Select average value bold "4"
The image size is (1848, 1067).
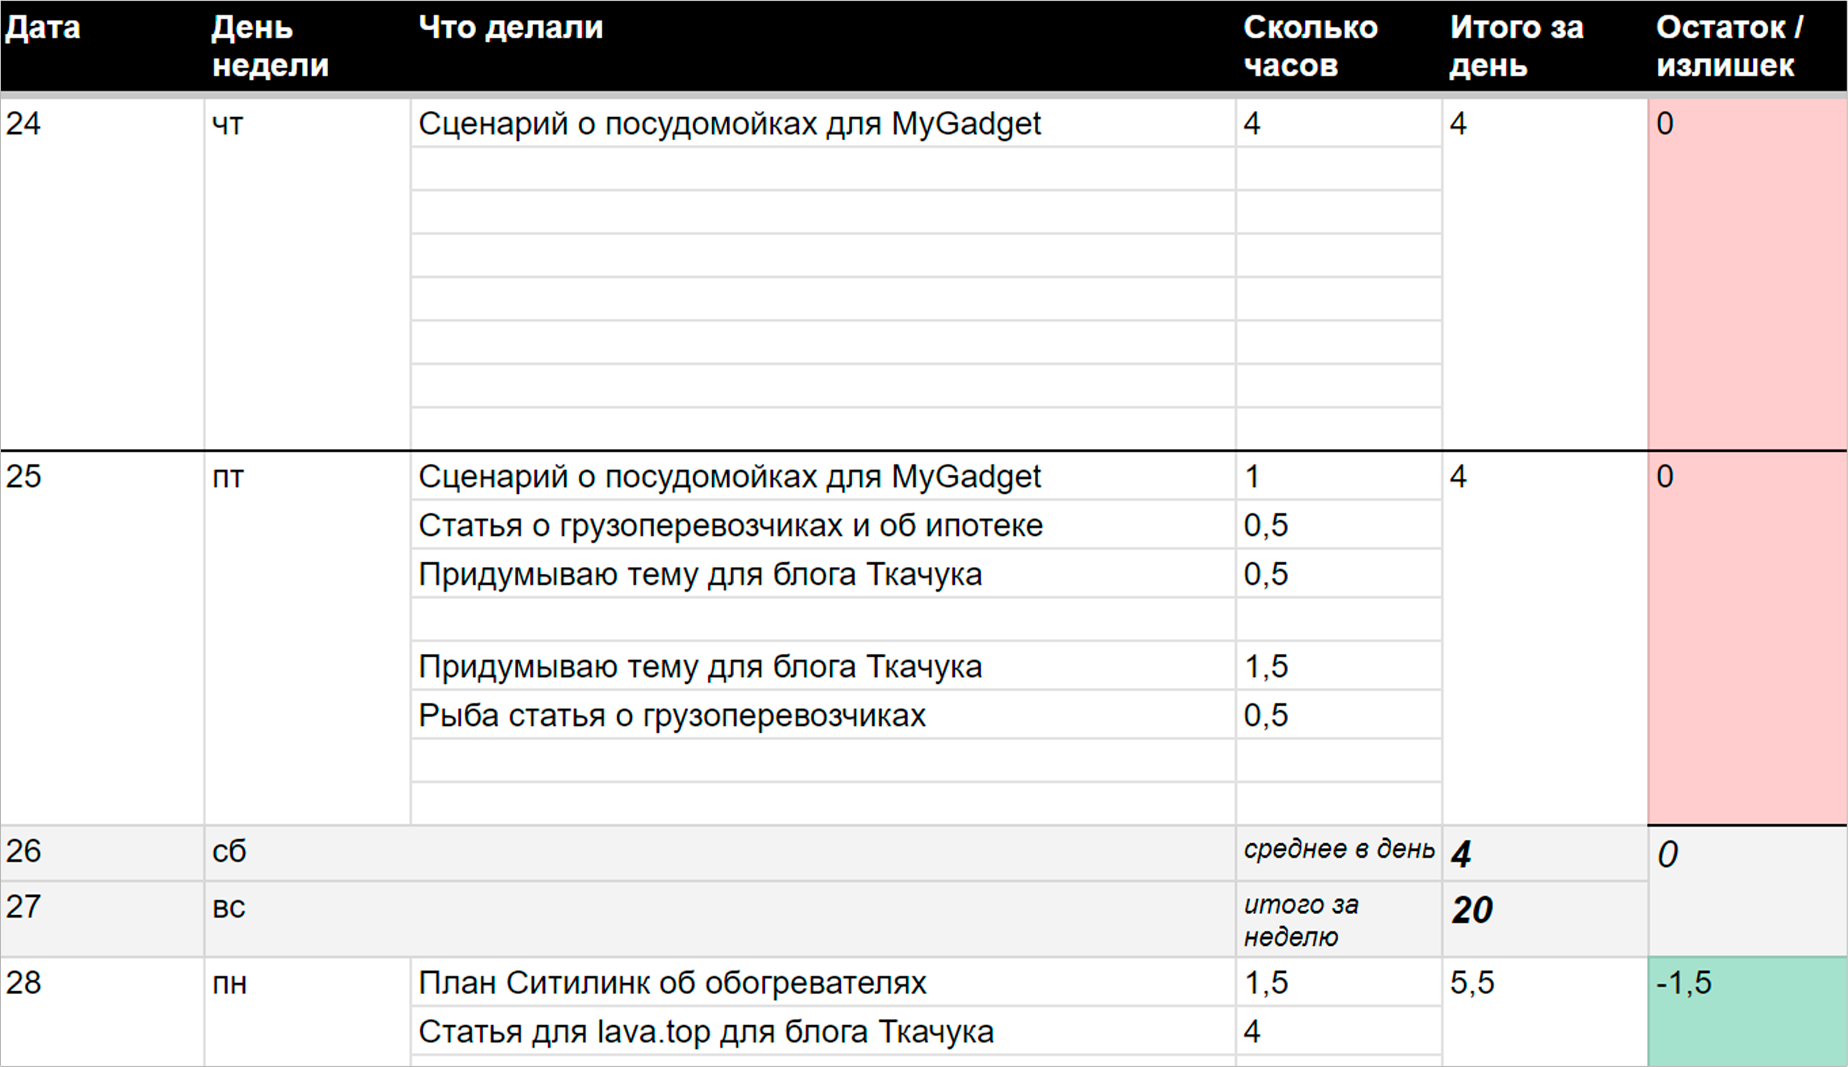[x=1545, y=854]
